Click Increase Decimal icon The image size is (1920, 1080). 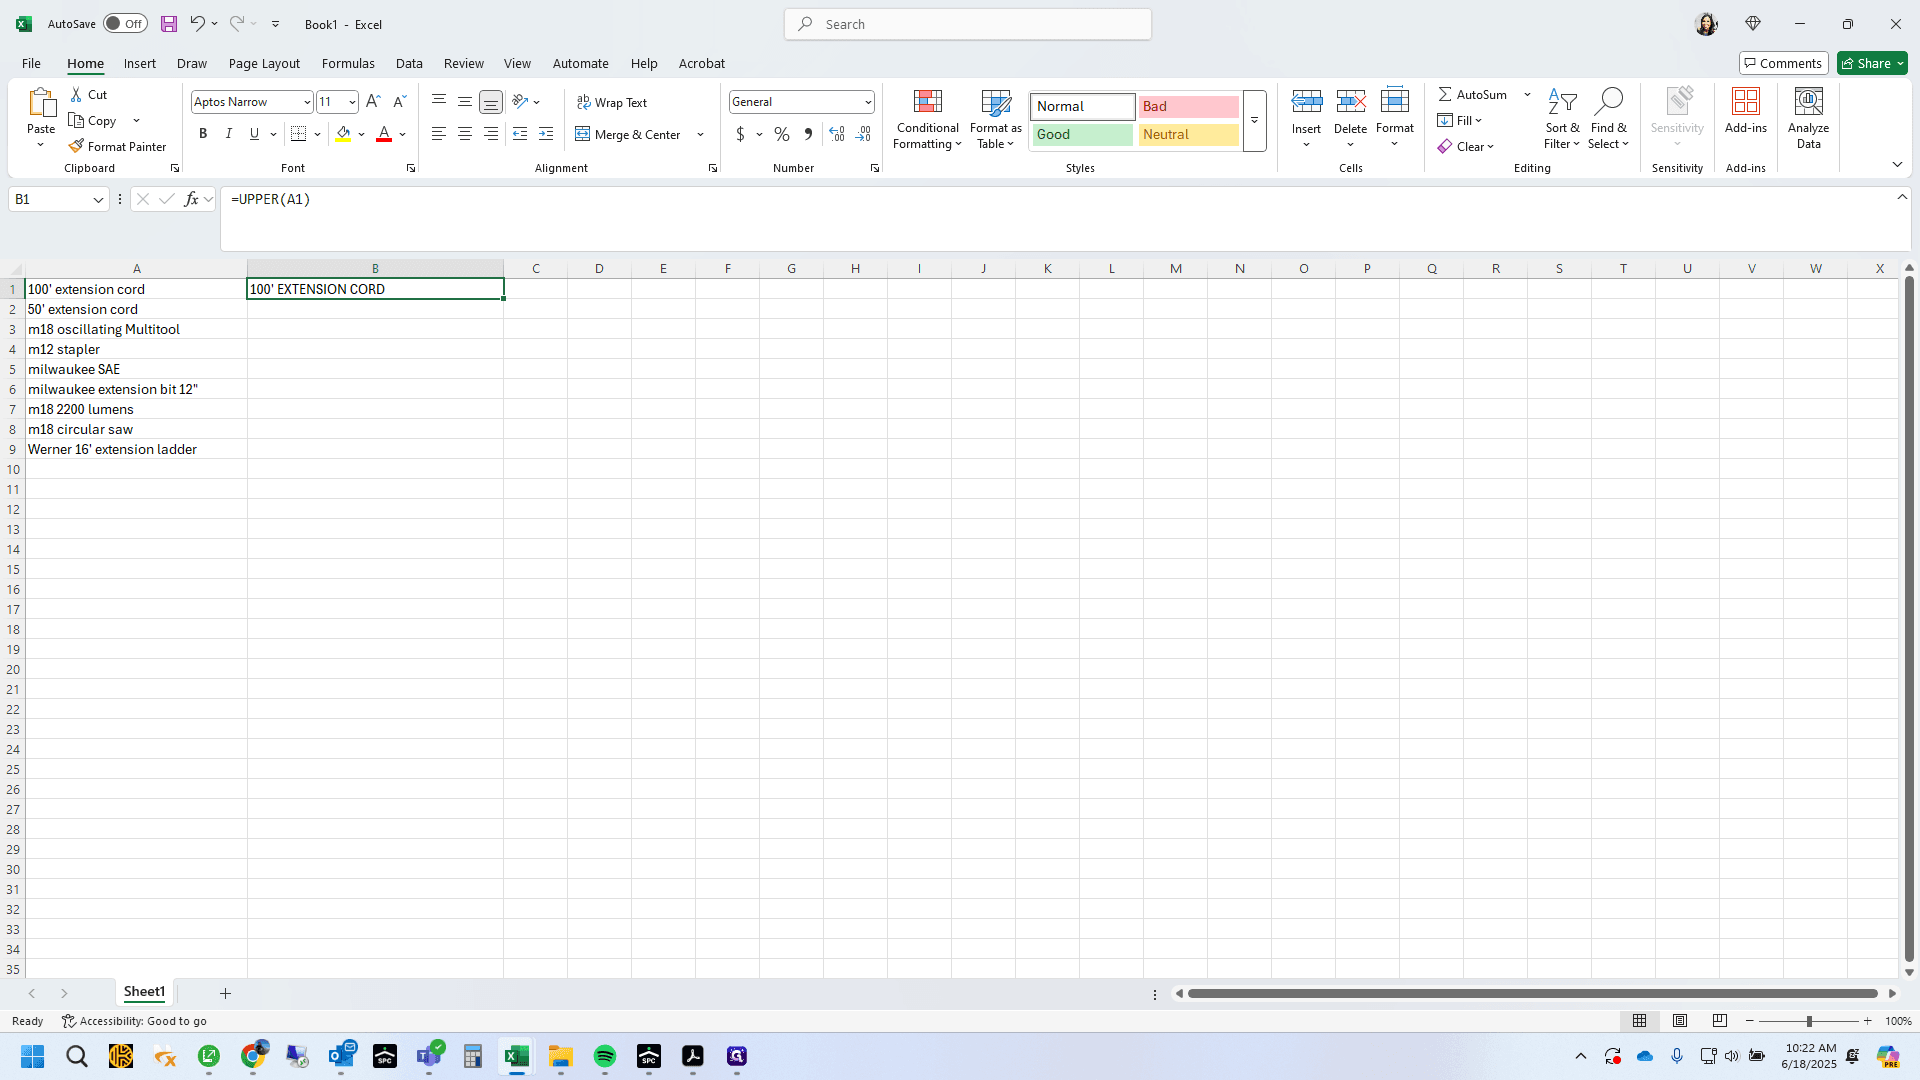pyautogui.click(x=837, y=134)
